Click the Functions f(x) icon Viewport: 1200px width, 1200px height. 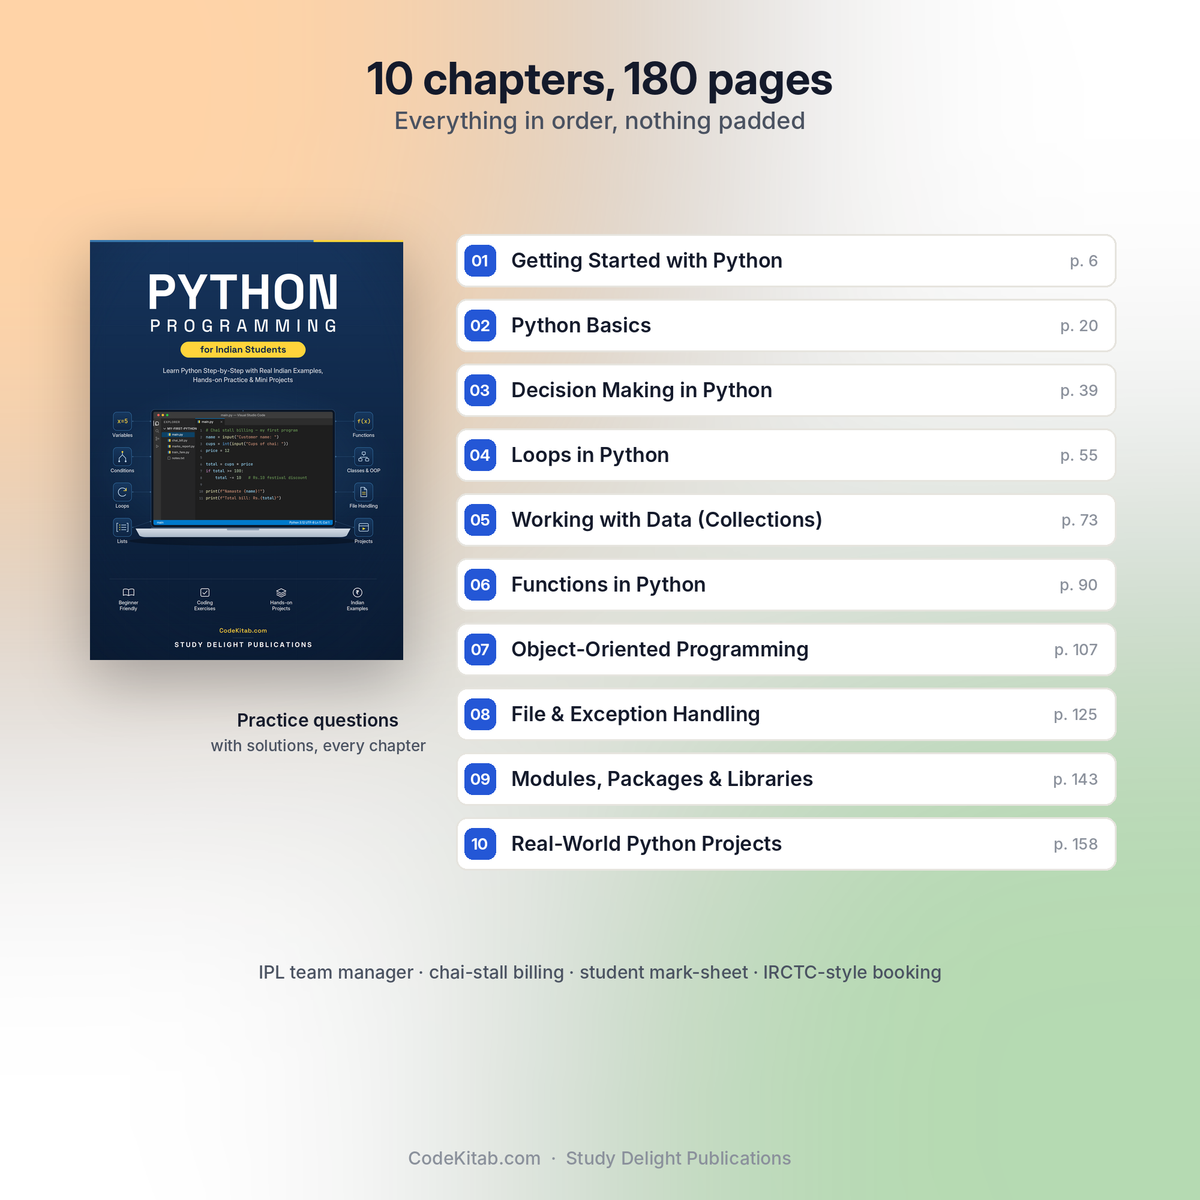(363, 421)
